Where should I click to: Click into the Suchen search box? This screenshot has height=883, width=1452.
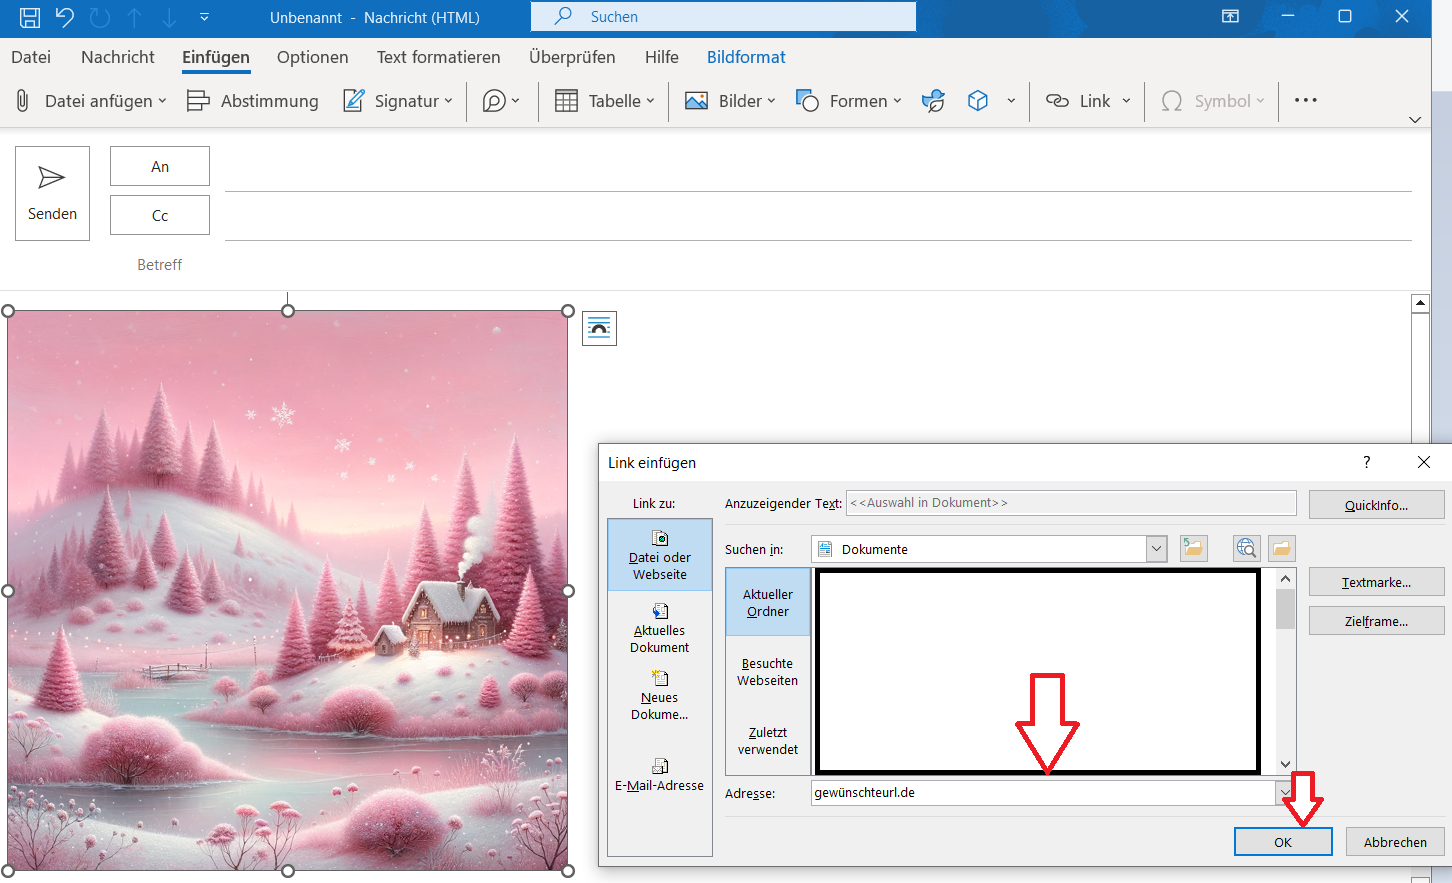(724, 17)
